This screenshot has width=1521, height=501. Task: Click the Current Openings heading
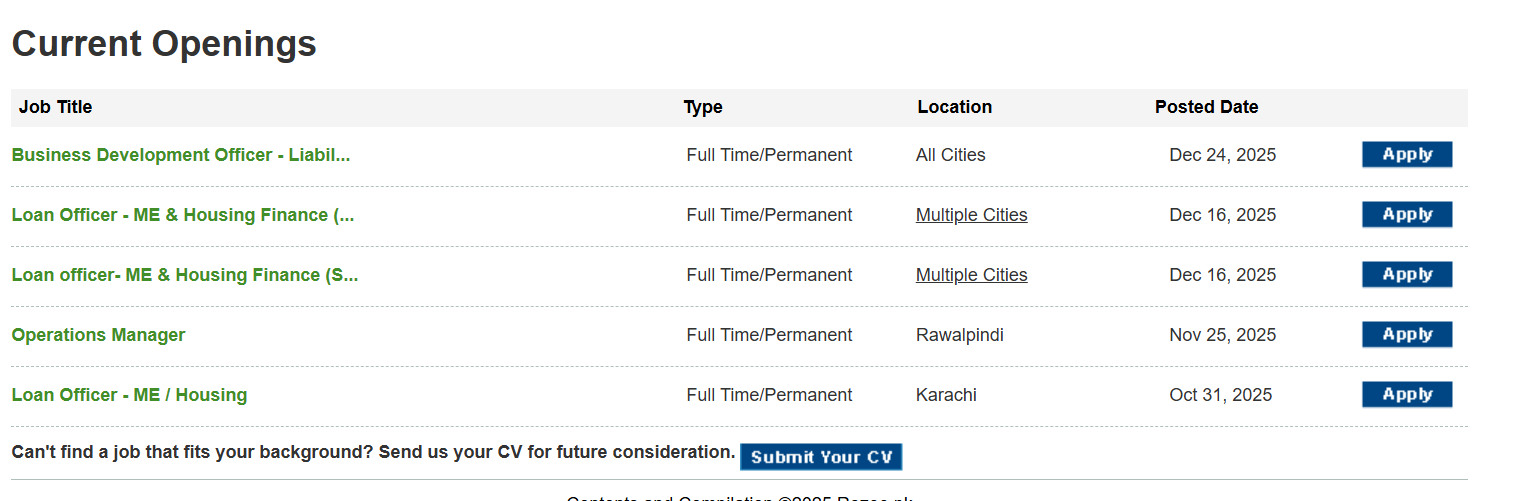164,44
